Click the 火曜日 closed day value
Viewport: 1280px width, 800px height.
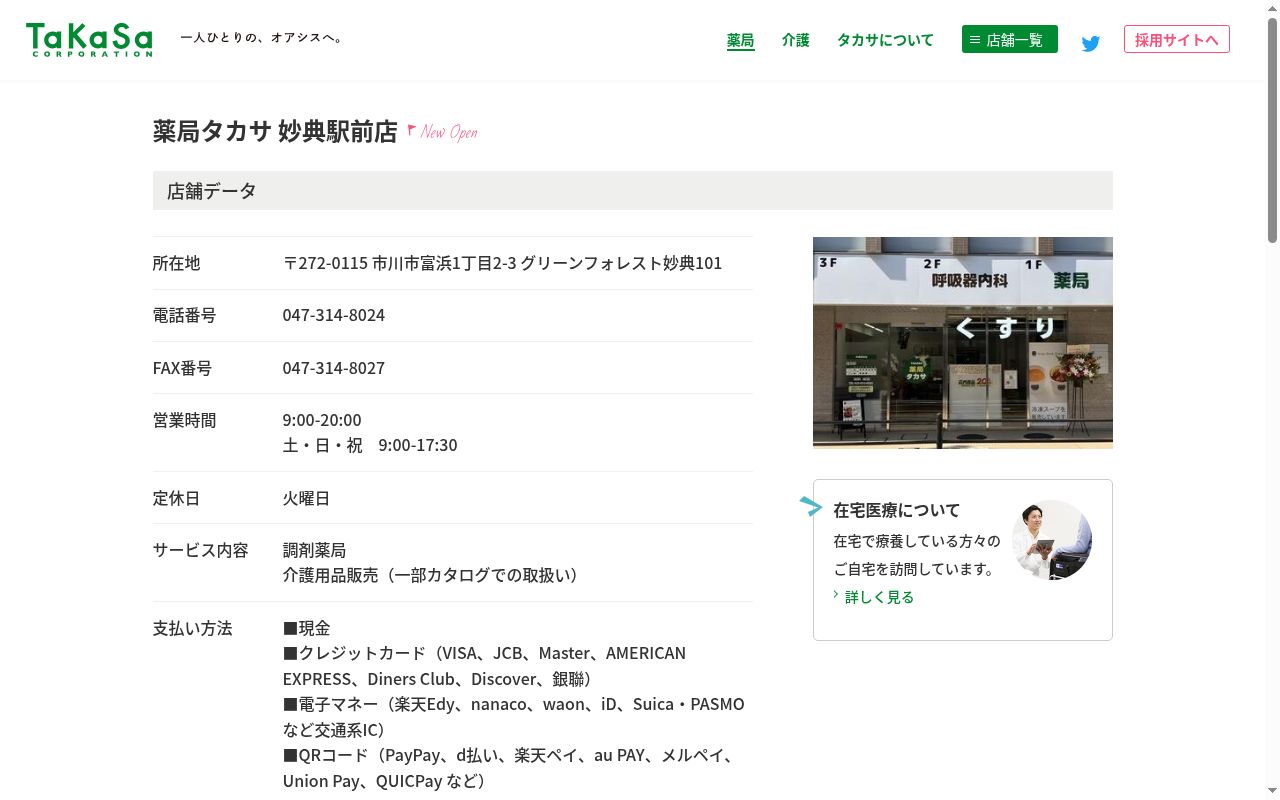tap(306, 498)
